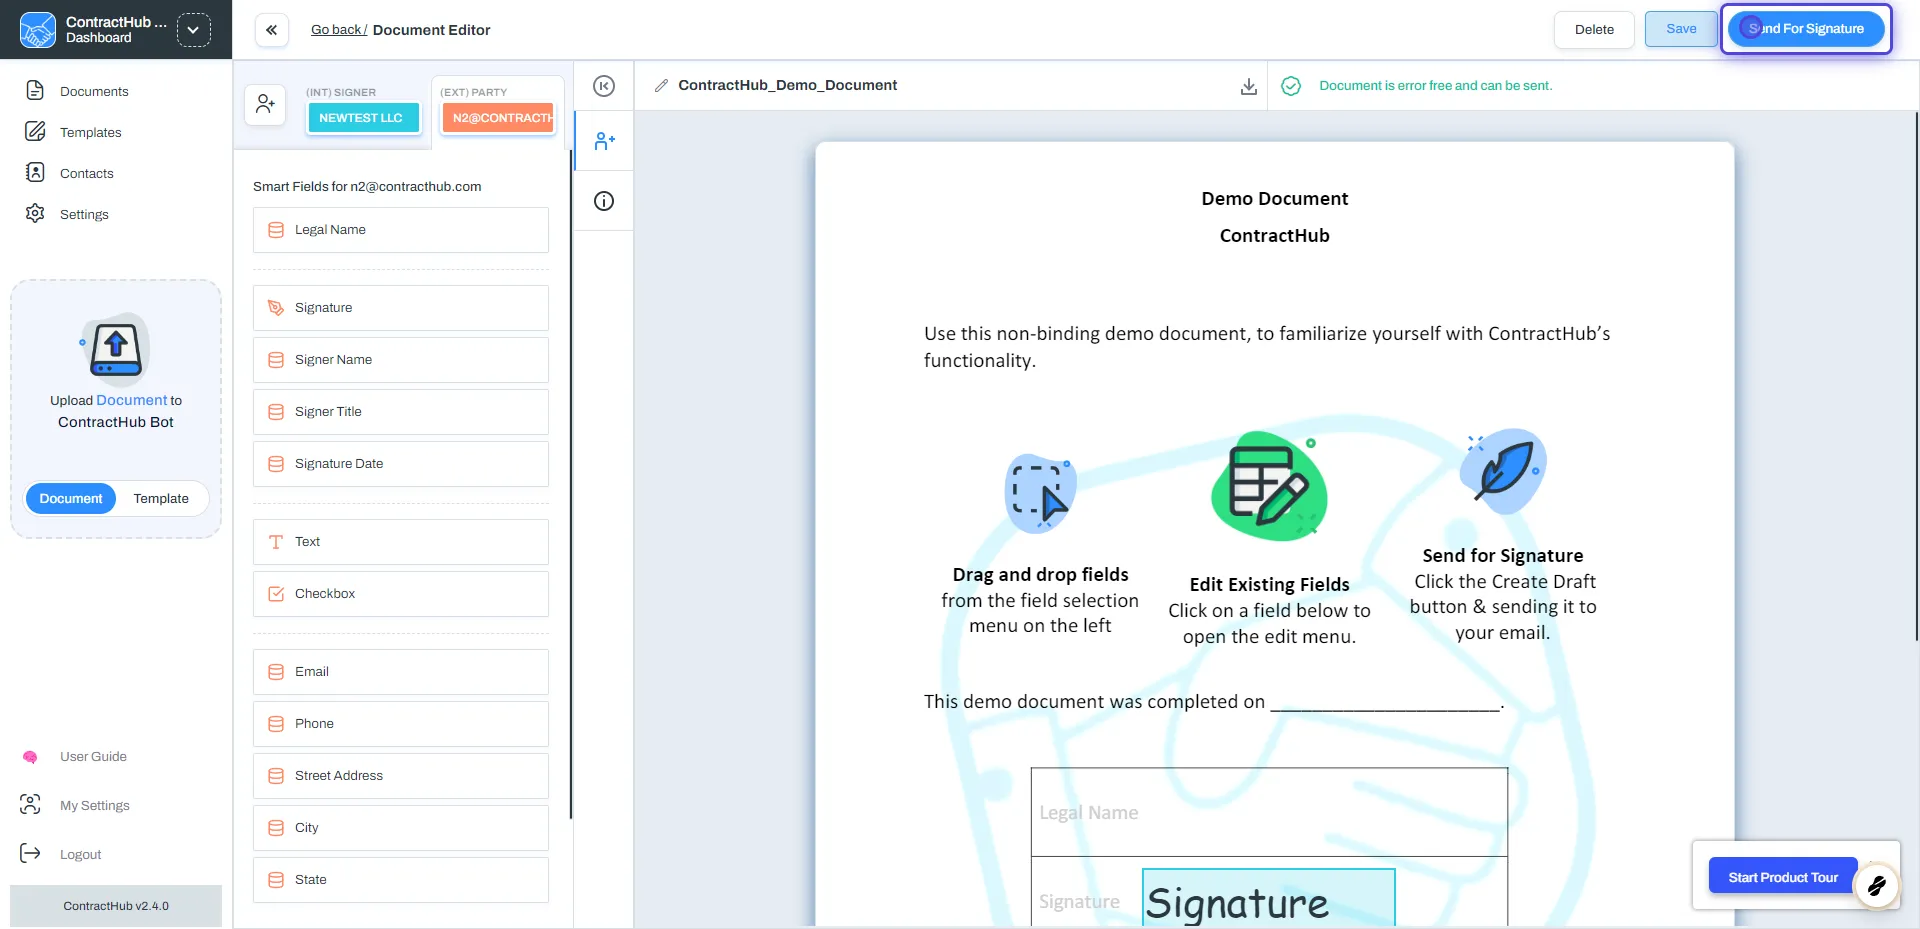Log out of ContractHub
The width and height of the screenshot is (1920, 929).
(x=80, y=854)
